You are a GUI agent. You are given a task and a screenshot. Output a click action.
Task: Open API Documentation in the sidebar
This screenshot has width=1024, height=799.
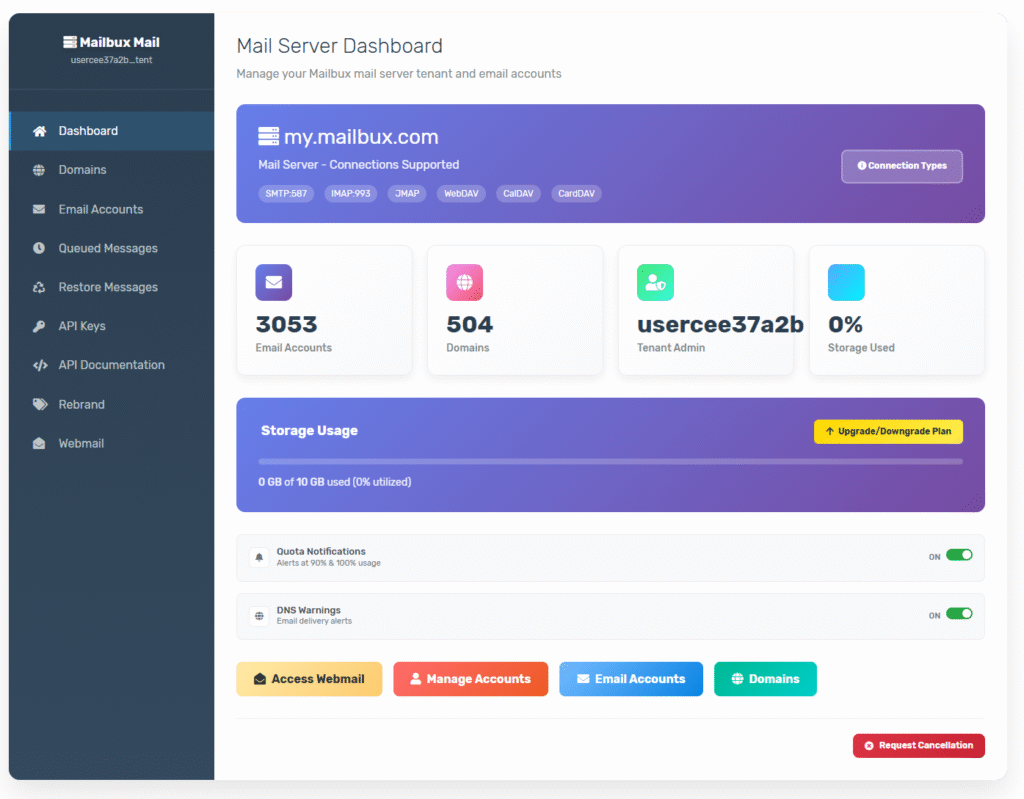[112, 365]
